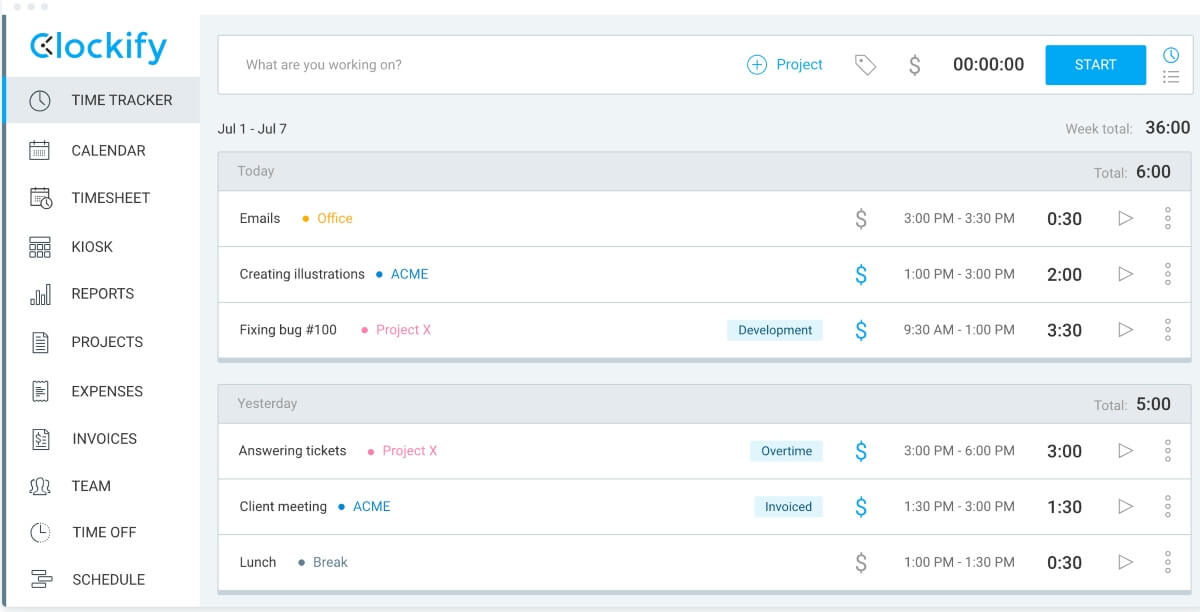Open the Invoices icon in sidebar
The width and height of the screenshot is (1200, 612).
pyautogui.click(x=40, y=438)
